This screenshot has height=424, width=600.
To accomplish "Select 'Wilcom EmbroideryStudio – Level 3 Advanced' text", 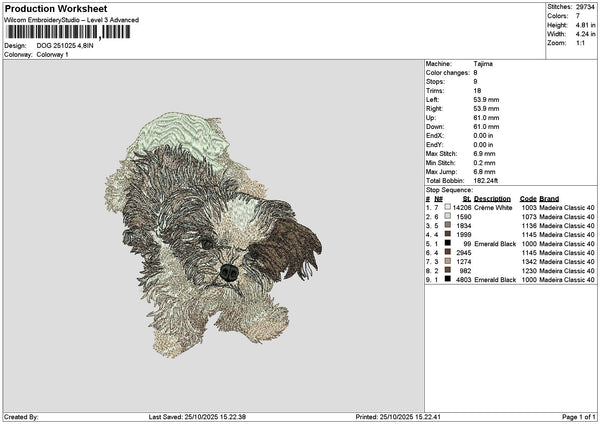I will (72, 20).
